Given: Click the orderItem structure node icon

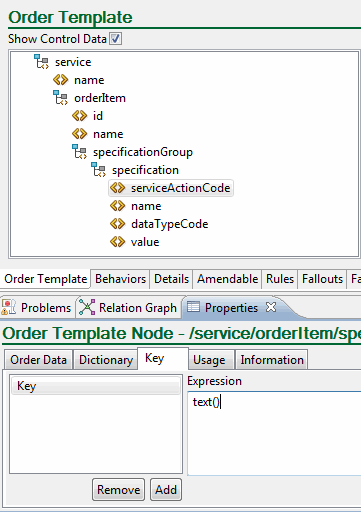Looking at the screenshot, I should tap(61, 98).
